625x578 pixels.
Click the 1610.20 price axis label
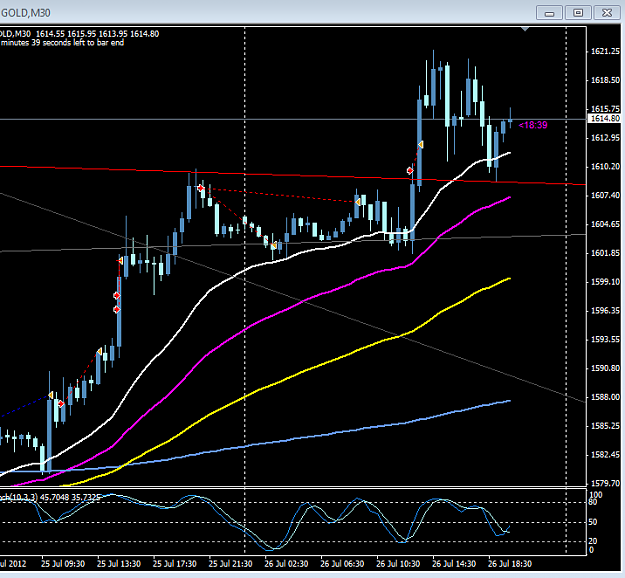[605, 167]
